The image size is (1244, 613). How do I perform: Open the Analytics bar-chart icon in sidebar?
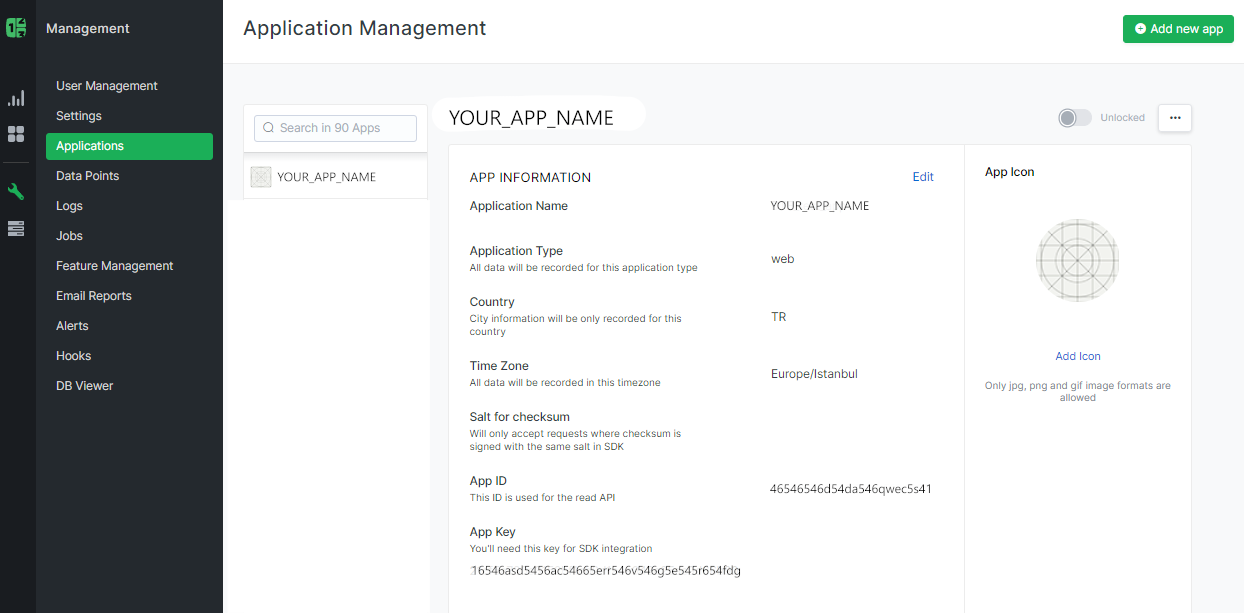point(15,98)
